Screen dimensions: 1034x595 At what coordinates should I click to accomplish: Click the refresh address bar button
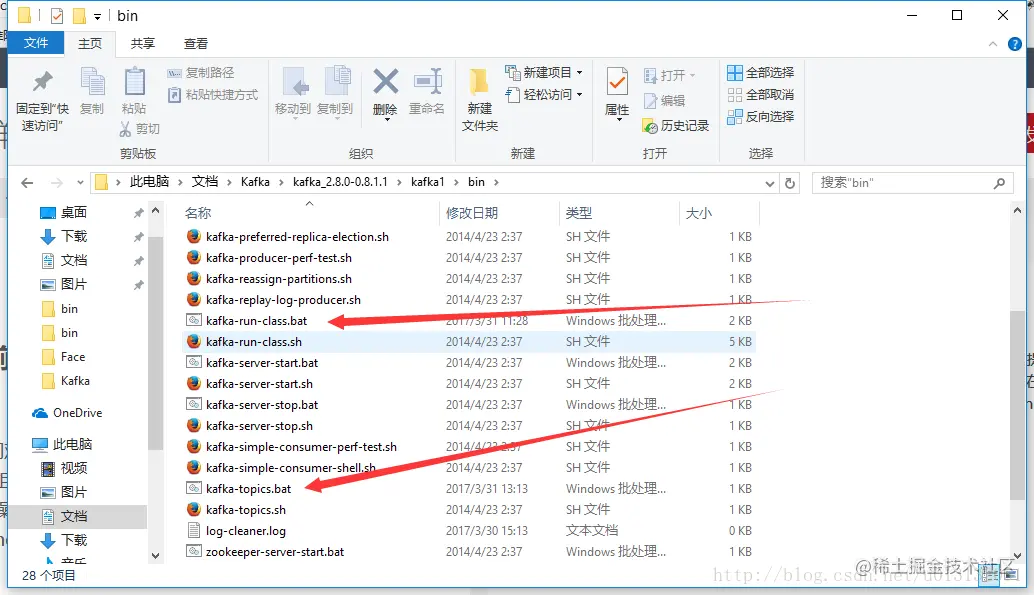click(790, 183)
